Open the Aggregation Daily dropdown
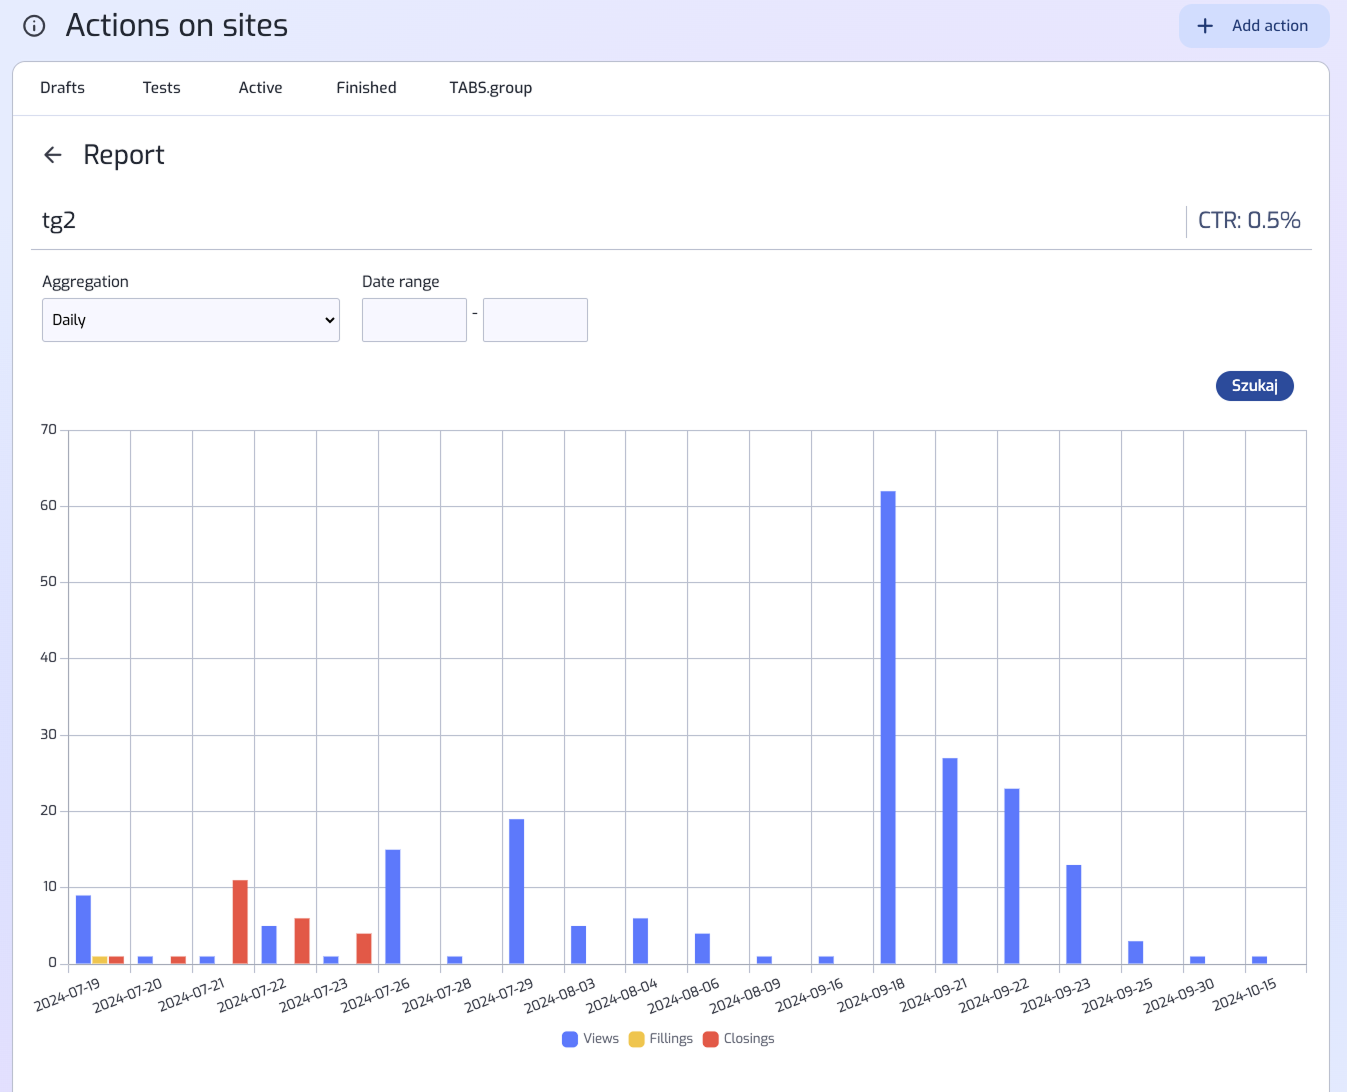The width and height of the screenshot is (1347, 1092). coord(191,320)
